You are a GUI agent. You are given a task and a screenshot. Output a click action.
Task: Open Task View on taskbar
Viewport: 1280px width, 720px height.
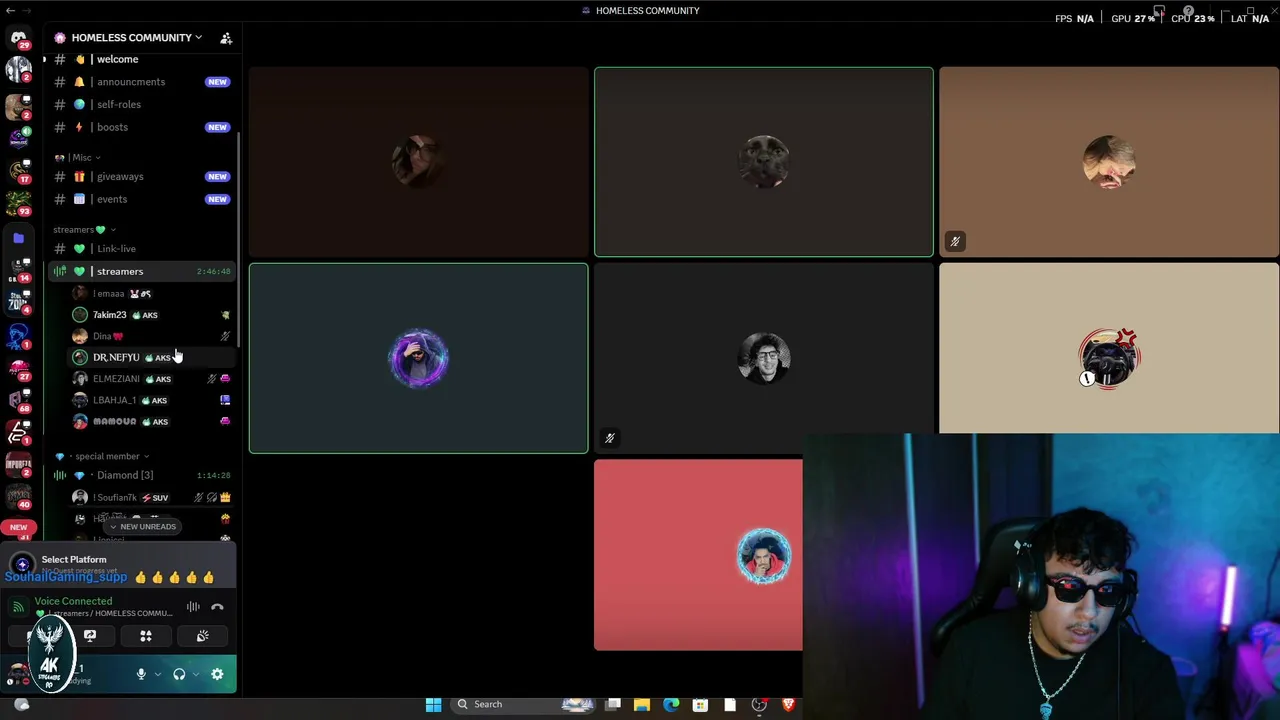coord(613,704)
